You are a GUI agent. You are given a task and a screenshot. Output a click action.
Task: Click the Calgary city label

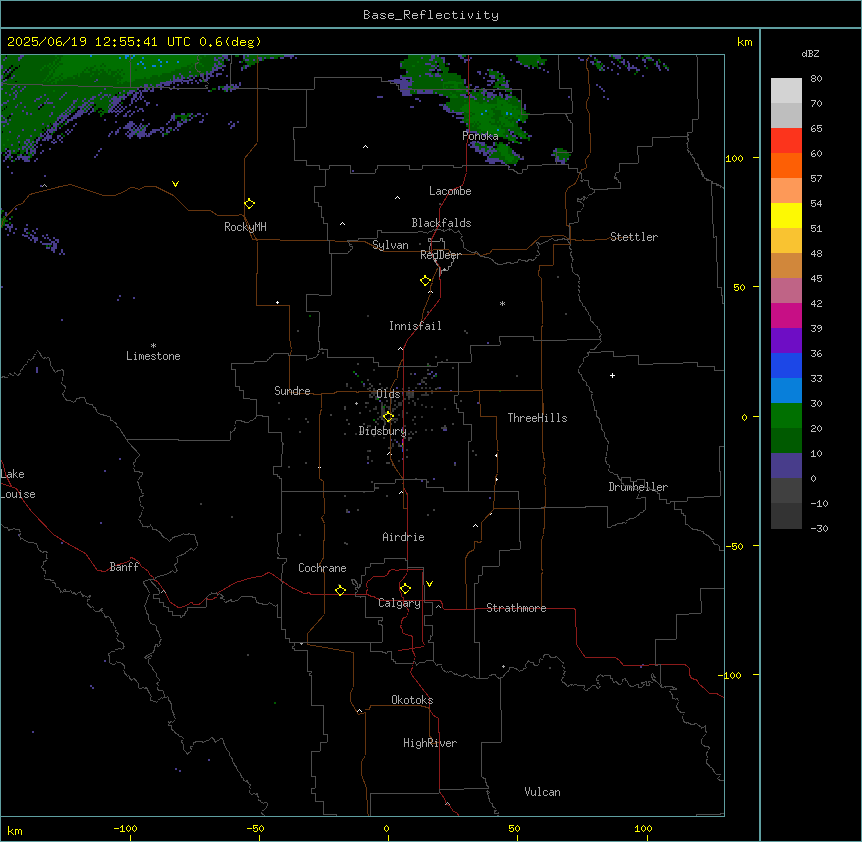point(399,603)
